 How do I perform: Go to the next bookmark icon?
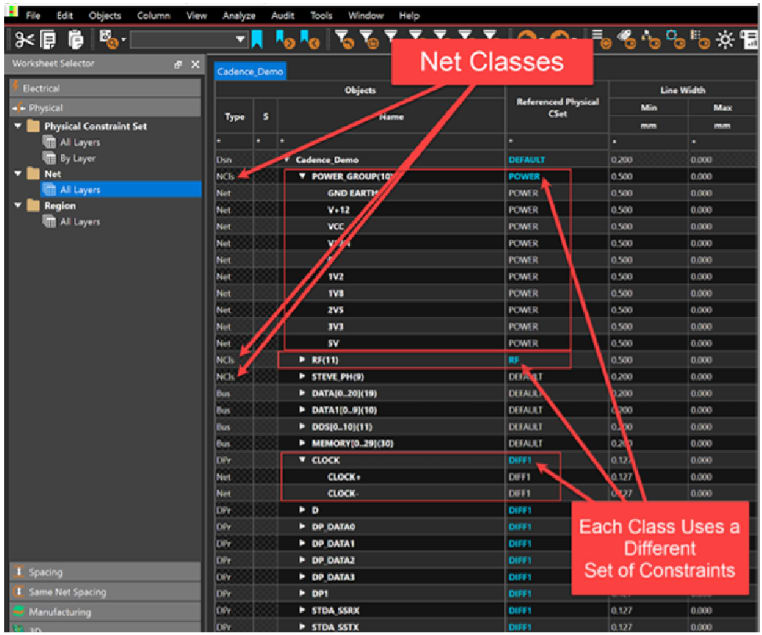coord(285,40)
